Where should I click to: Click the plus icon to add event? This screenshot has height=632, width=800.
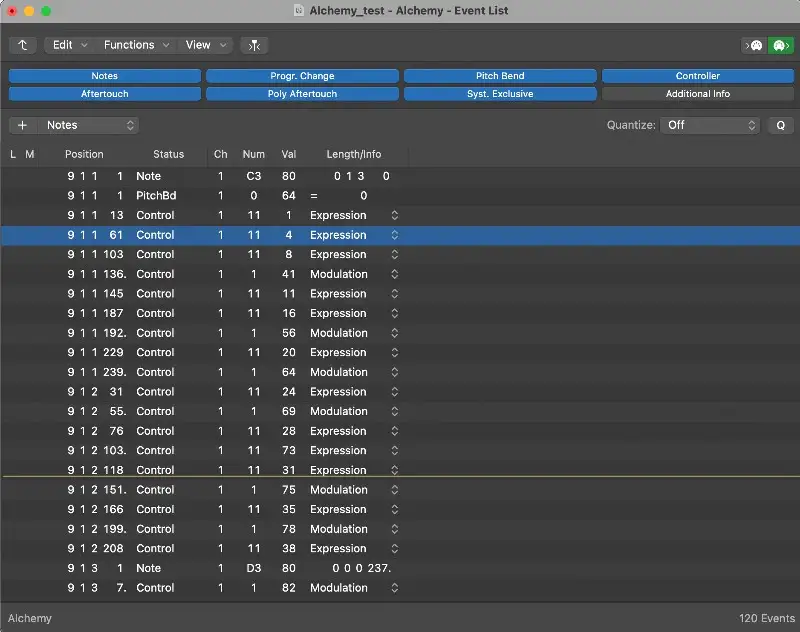(23, 125)
